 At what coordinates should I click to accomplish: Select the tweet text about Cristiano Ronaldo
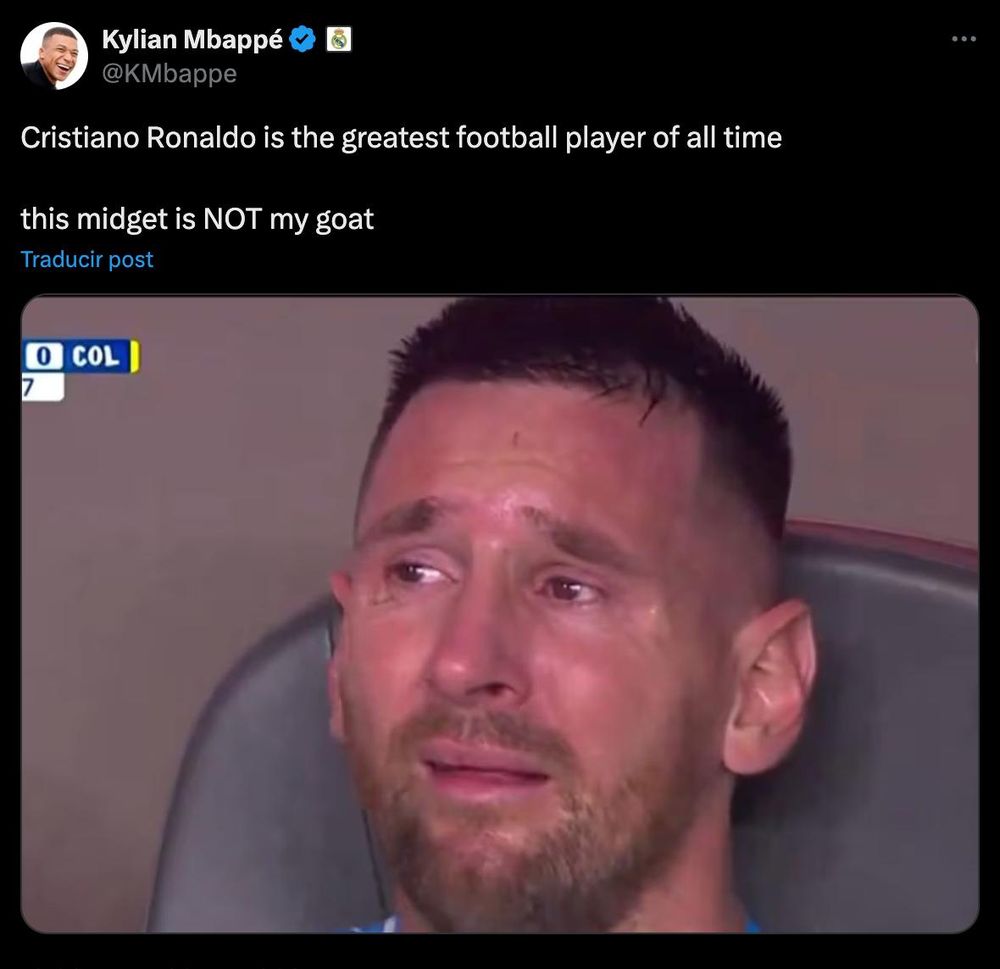[400, 138]
